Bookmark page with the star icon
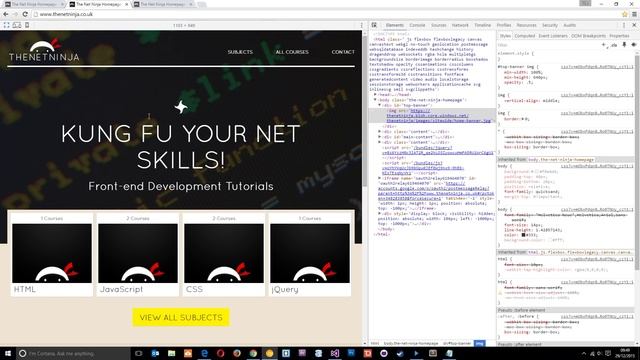640x360 pixels. [624, 14]
